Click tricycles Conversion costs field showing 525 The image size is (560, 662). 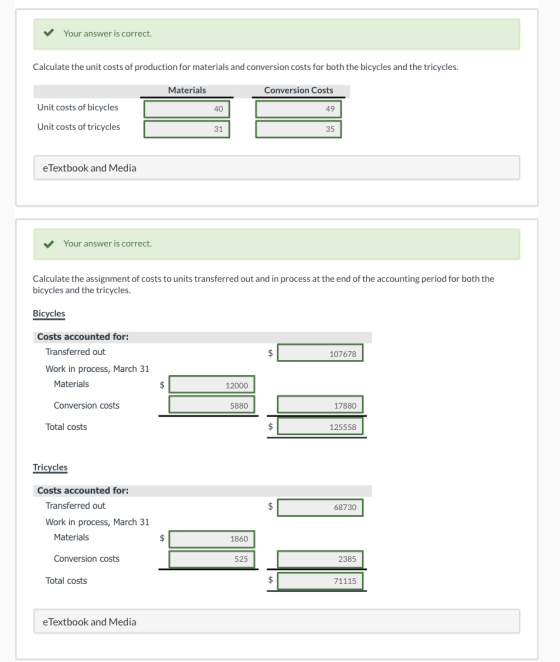tap(212, 559)
